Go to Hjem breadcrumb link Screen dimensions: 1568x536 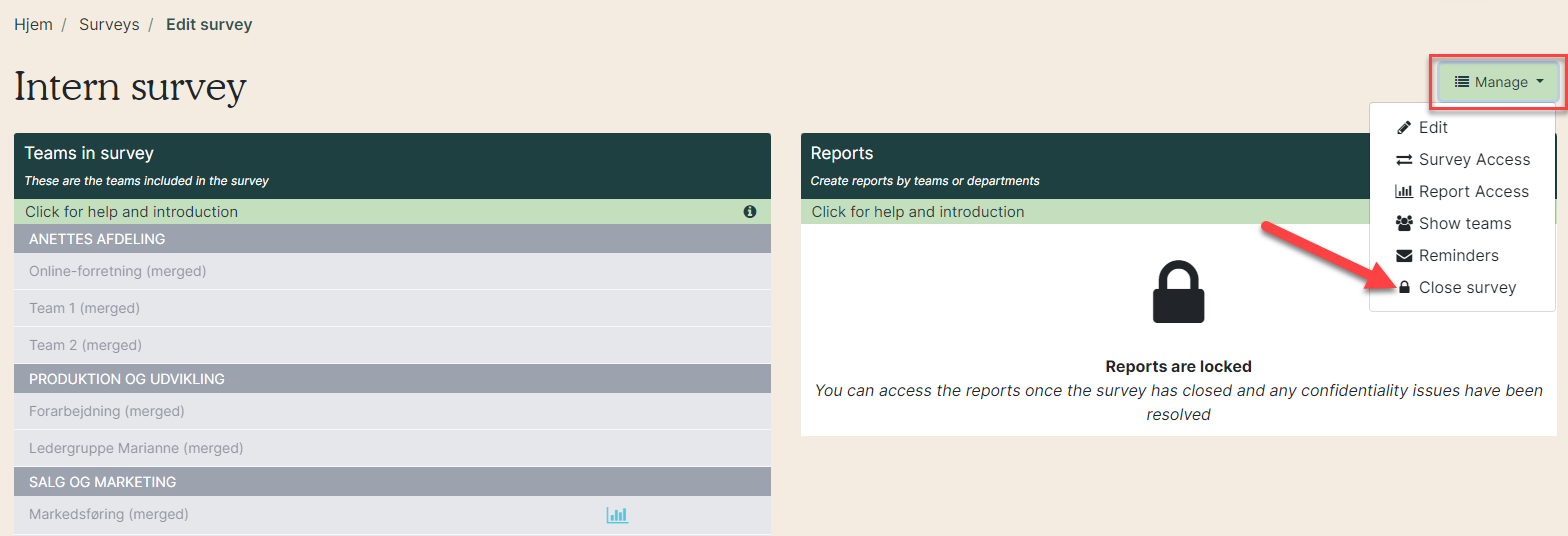tap(33, 24)
